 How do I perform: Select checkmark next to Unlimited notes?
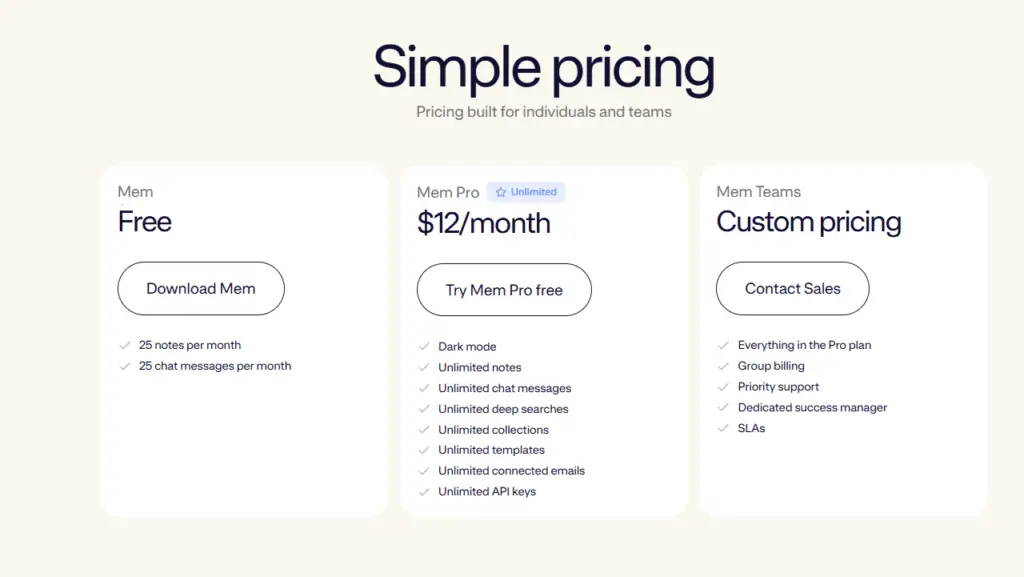[x=424, y=367]
